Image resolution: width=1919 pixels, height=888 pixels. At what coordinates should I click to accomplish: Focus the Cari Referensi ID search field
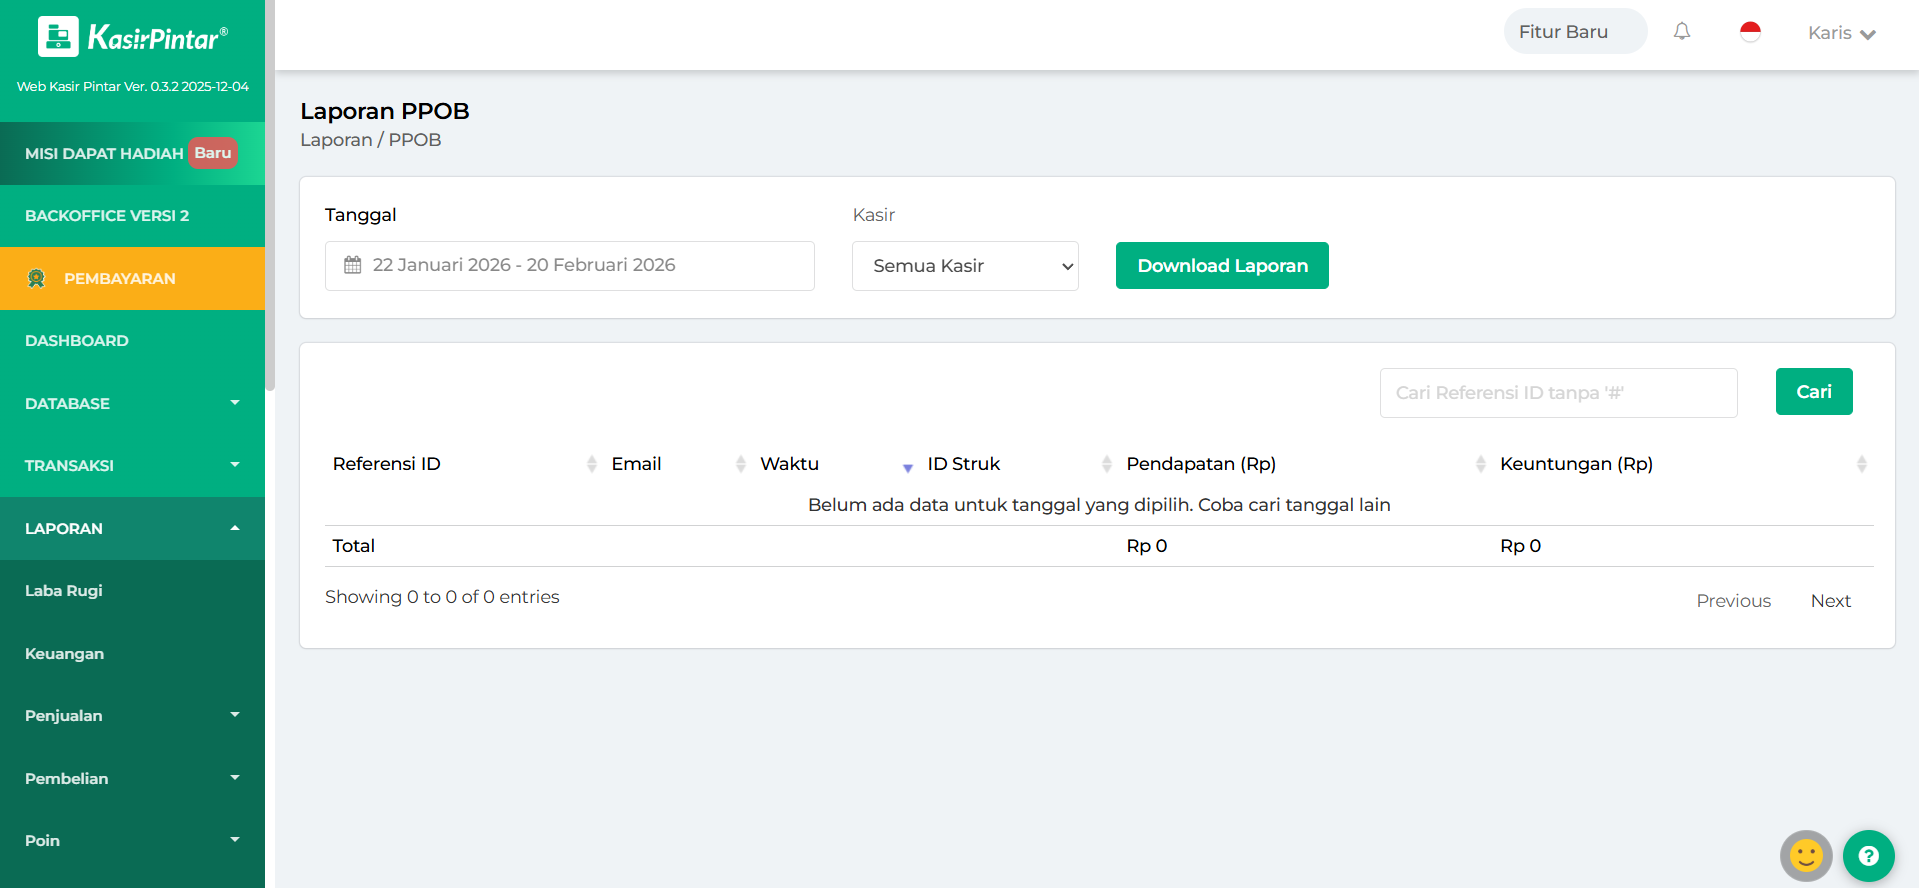(1557, 393)
